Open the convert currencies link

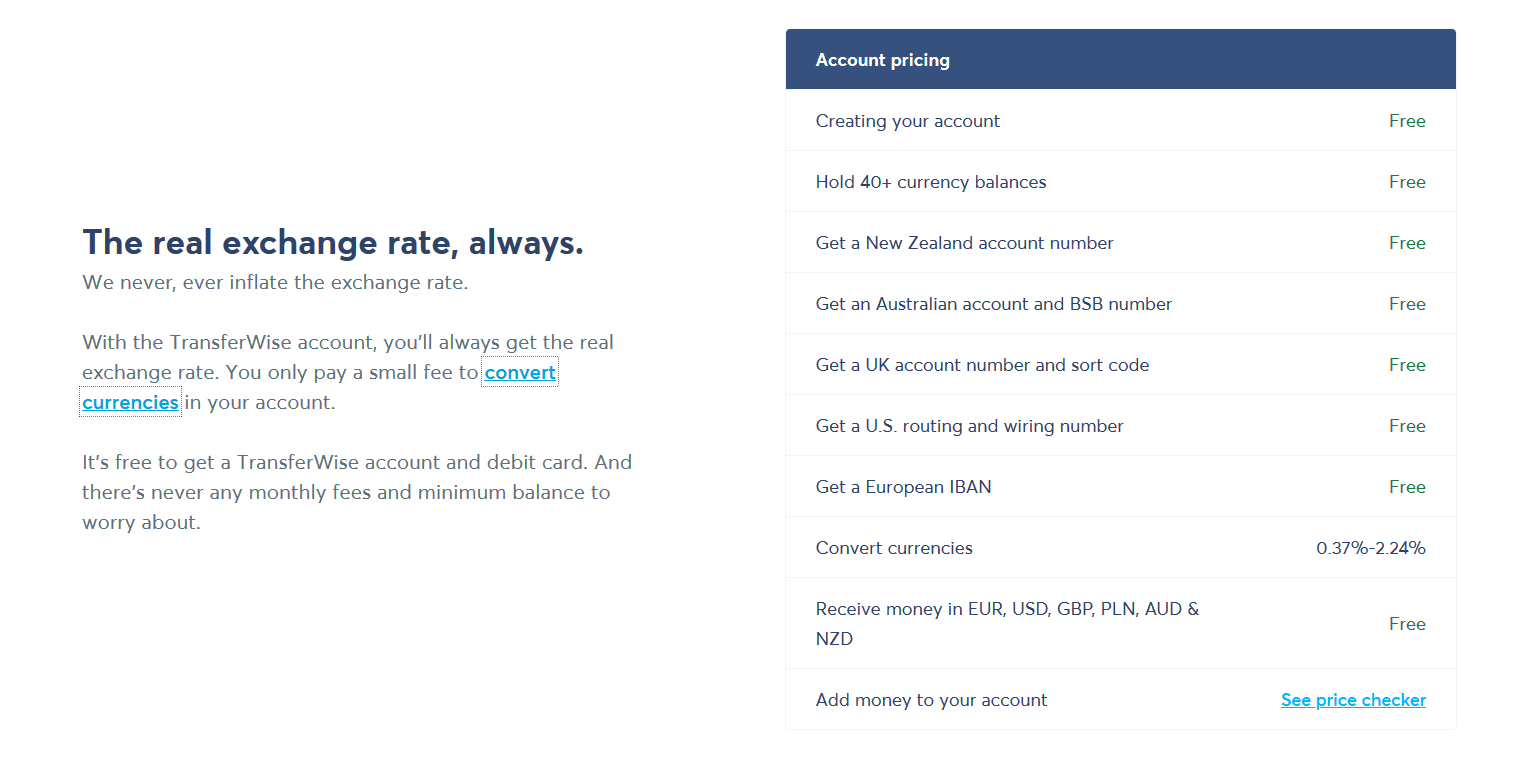click(519, 373)
